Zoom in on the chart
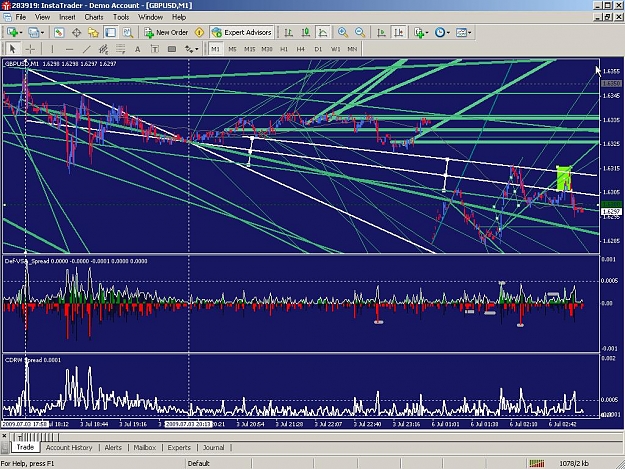This screenshot has width=625, height=469. pyautogui.click(x=342, y=33)
